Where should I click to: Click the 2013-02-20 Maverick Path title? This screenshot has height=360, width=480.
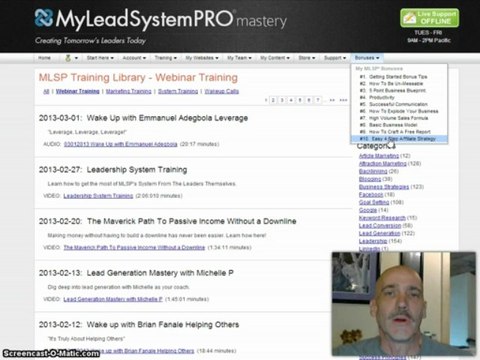click(x=167, y=221)
